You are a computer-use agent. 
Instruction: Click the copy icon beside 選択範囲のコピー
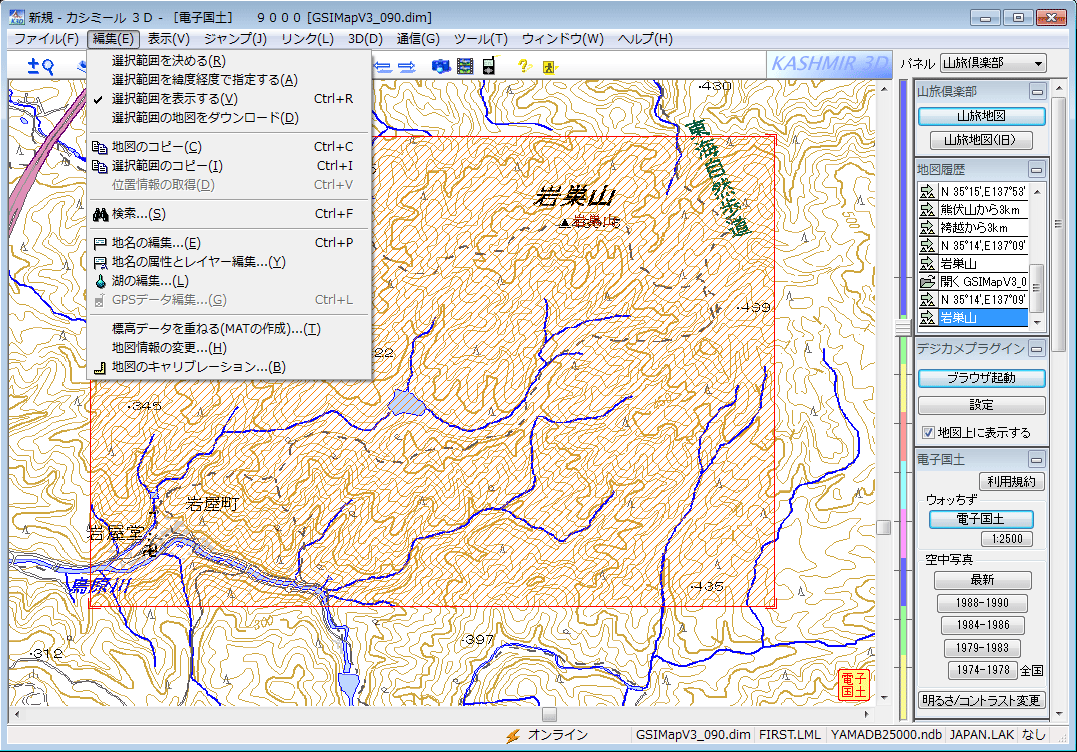[100, 166]
